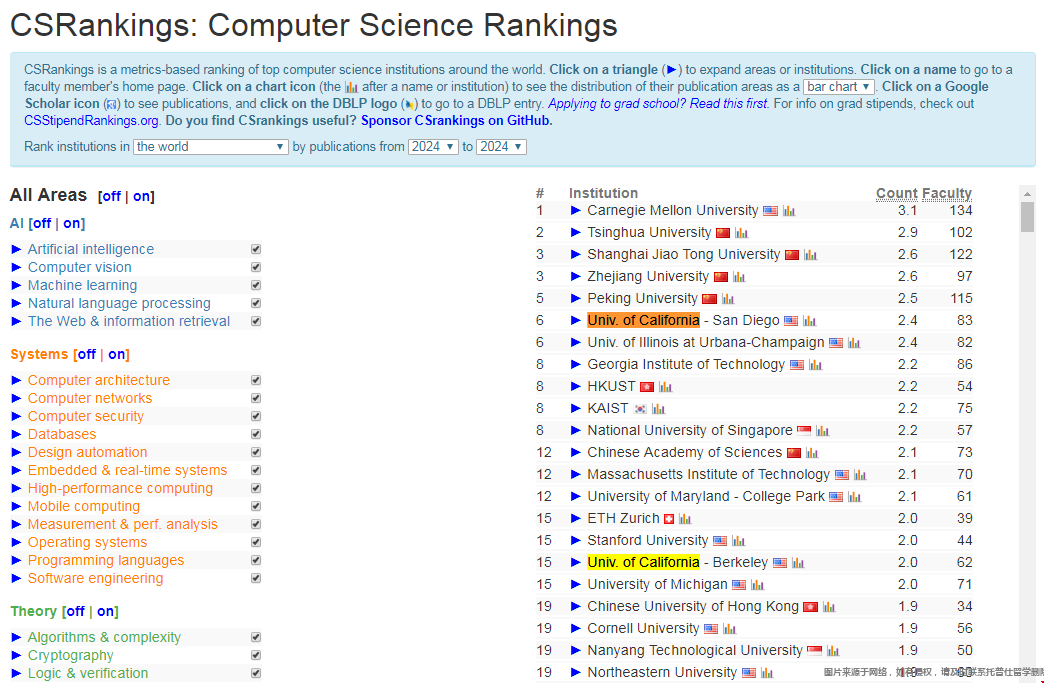Click MIT chart icon
The width and height of the screenshot is (1044, 683).
pyautogui.click(x=860, y=475)
